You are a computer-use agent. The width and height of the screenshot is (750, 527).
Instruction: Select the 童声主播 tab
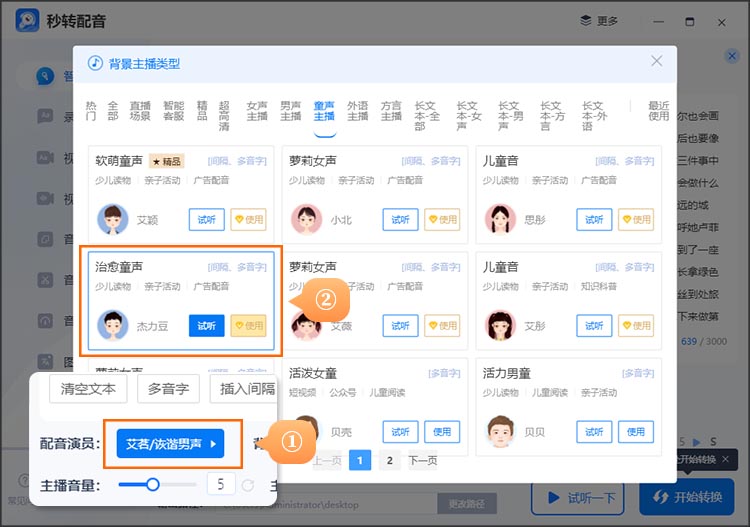324,111
